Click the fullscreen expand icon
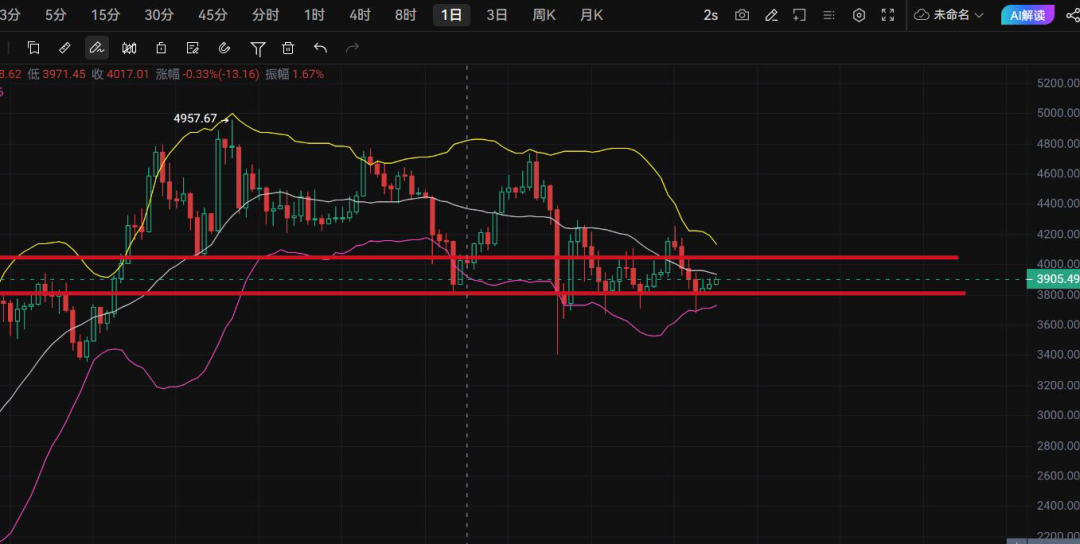Screen dimensions: 1080x544 pyautogui.click(x=888, y=15)
